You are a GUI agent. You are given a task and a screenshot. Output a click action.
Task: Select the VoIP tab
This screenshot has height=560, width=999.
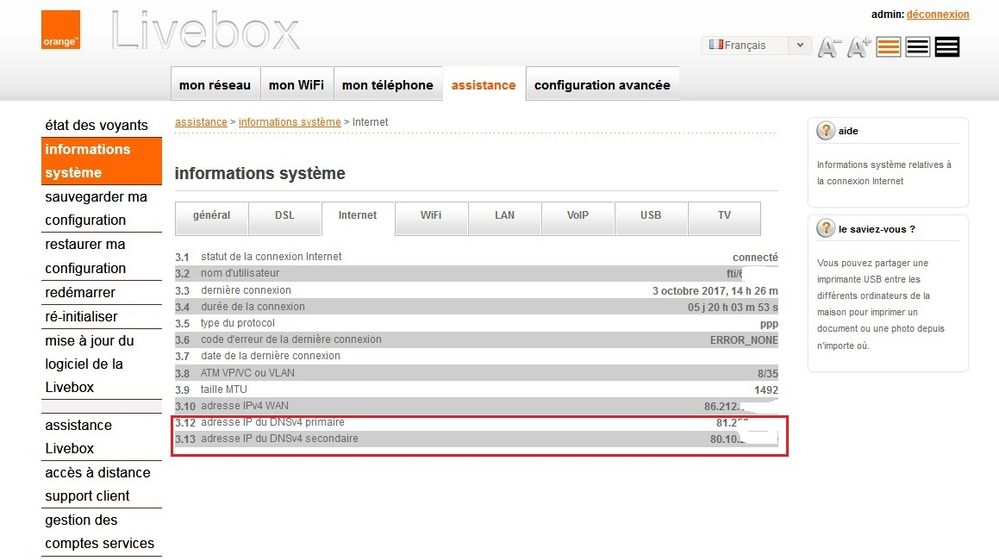(578, 215)
